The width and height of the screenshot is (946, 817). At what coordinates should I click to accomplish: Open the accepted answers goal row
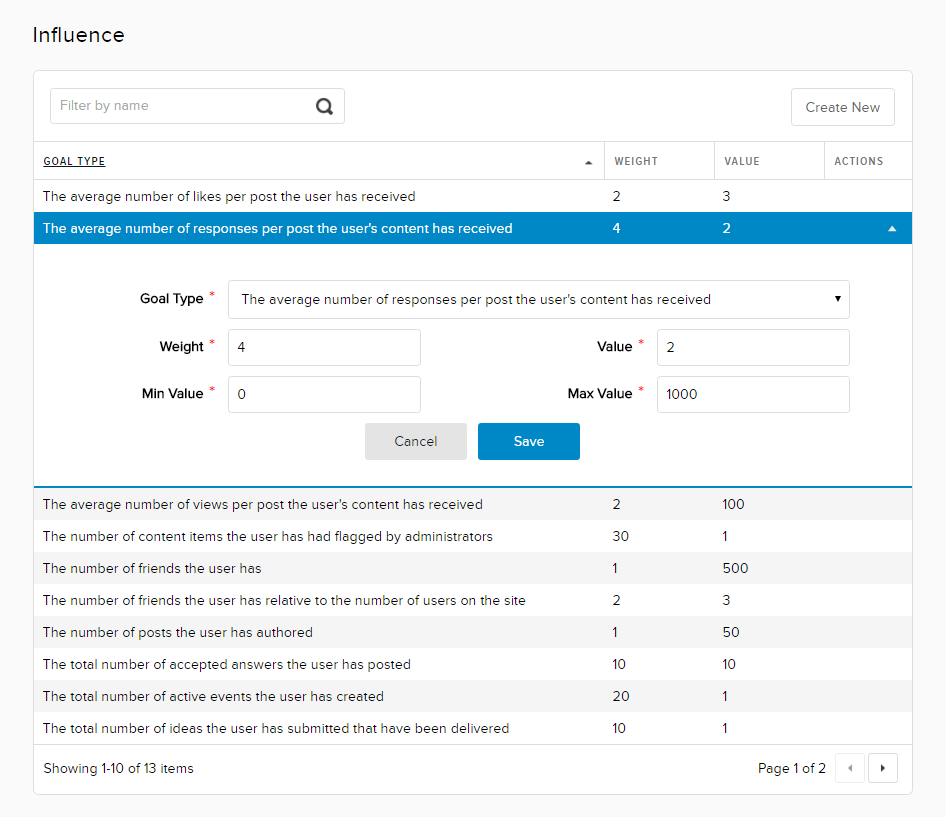227,665
